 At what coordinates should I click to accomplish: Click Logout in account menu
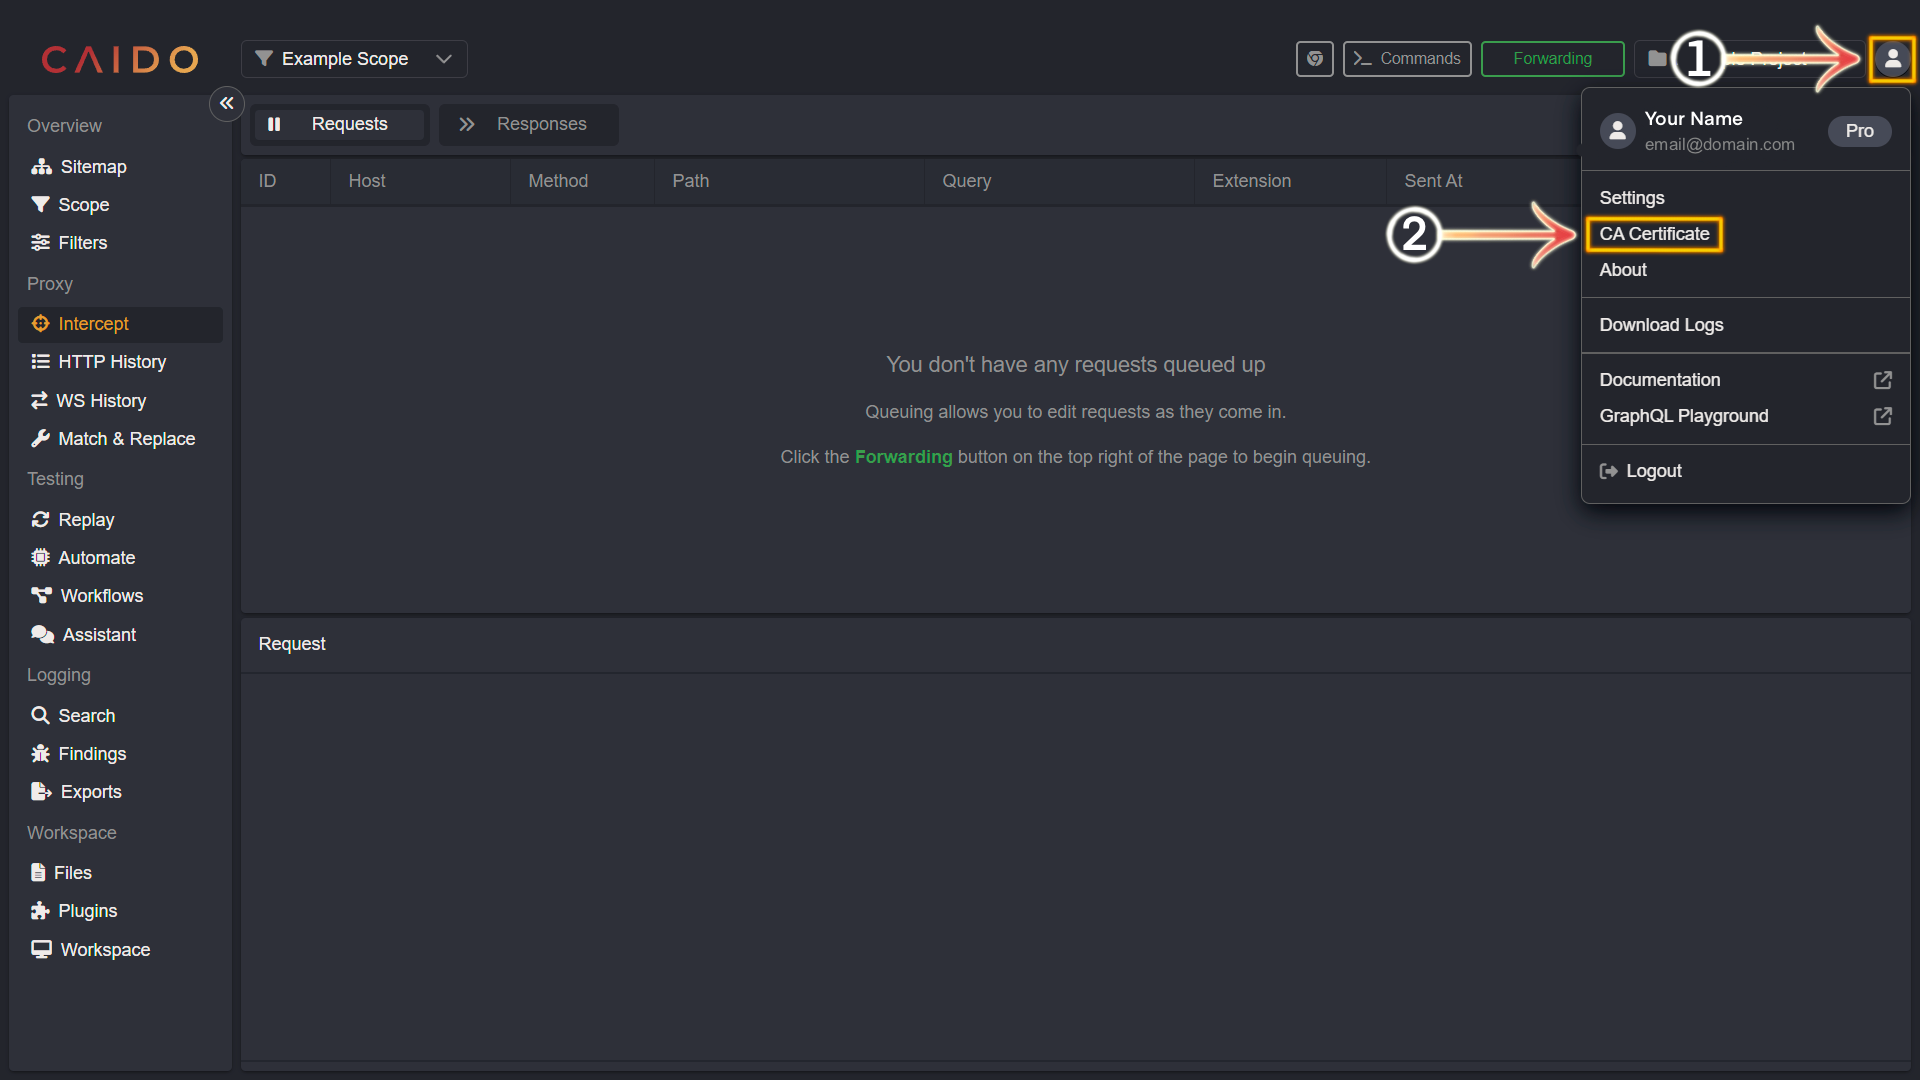click(x=1641, y=471)
